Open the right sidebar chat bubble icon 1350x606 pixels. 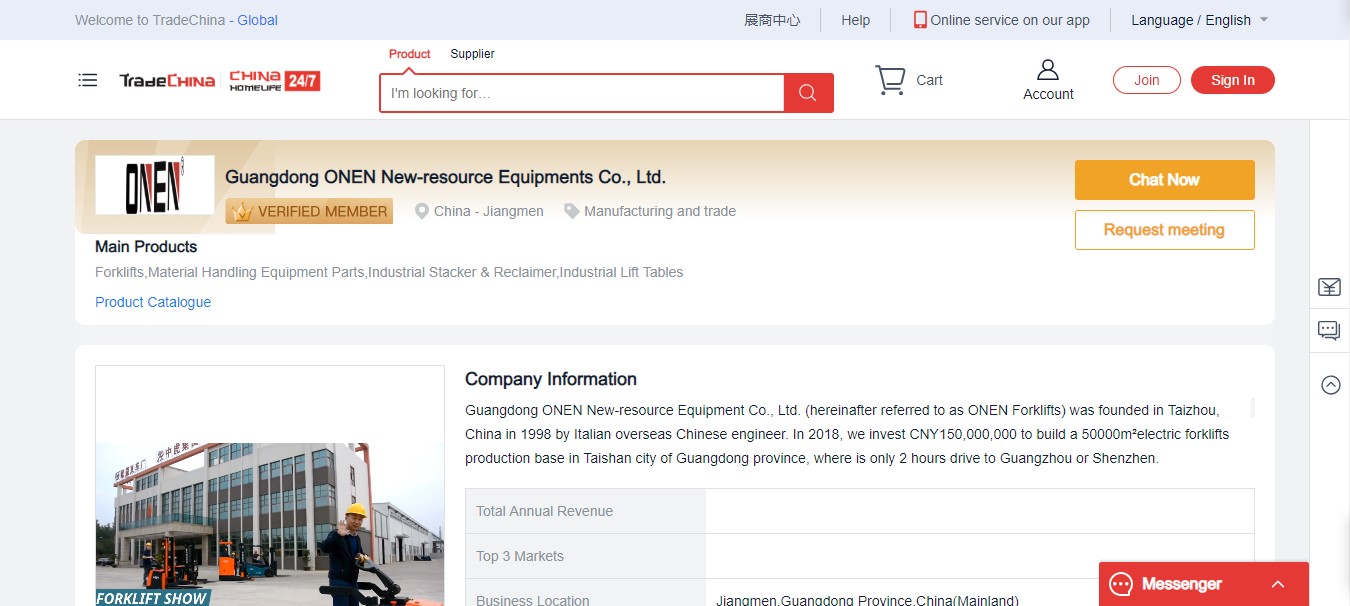click(x=1329, y=330)
